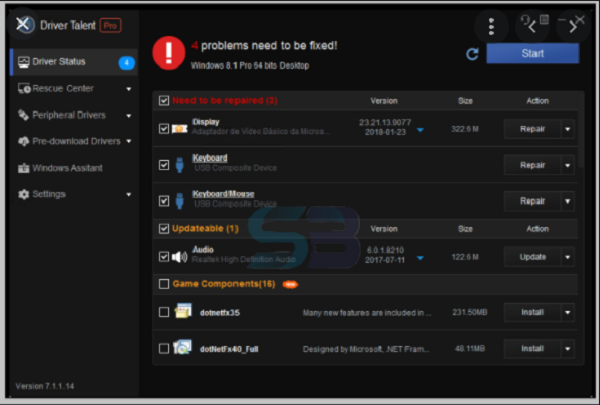This screenshot has width=600, height=405.
Task: Uncheck the Audio Realtek driver checkbox
Action: click(x=164, y=256)
